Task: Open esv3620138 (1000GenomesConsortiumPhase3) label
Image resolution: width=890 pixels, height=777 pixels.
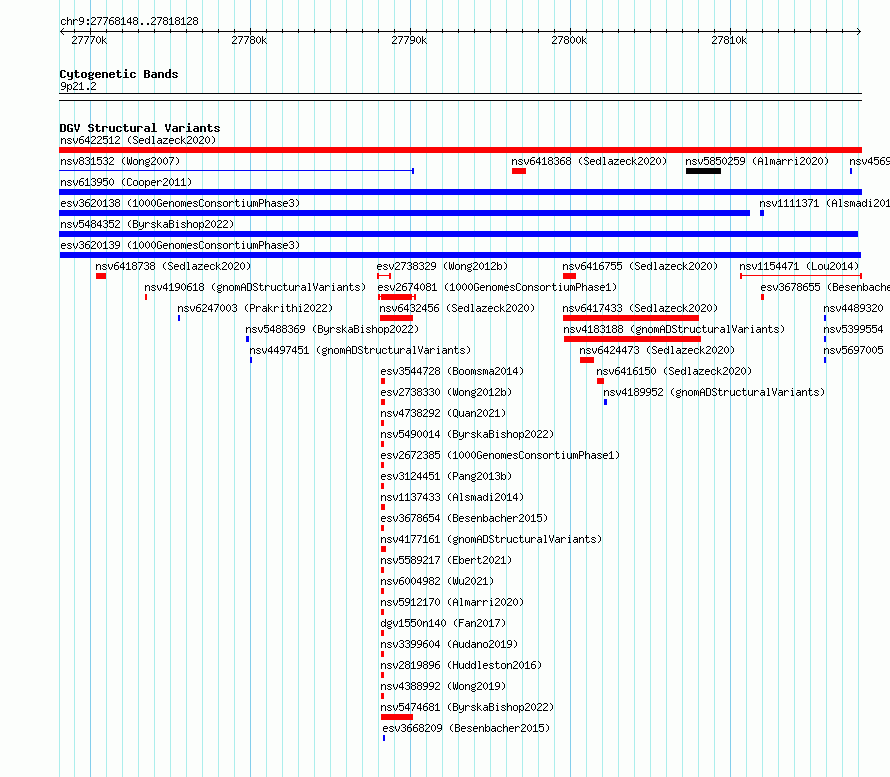Action: 180,203
